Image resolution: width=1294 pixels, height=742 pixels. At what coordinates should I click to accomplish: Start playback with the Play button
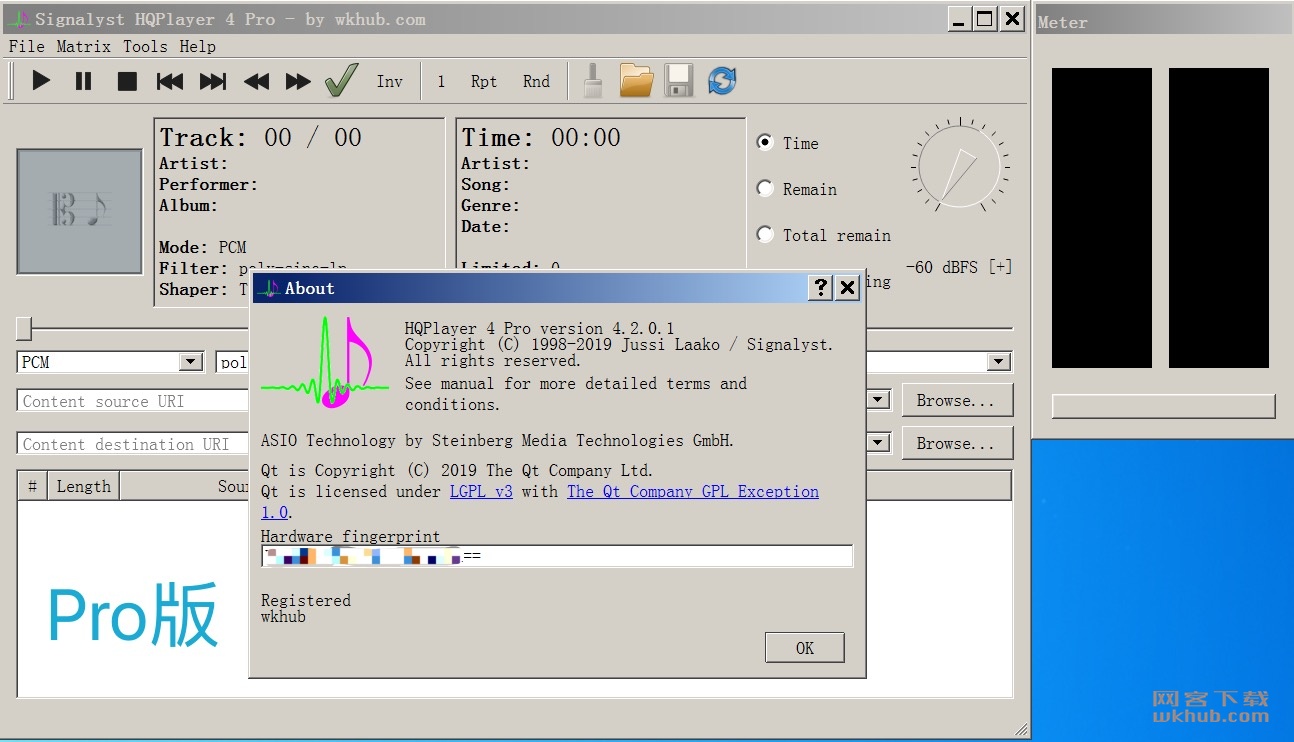point(41,81)
